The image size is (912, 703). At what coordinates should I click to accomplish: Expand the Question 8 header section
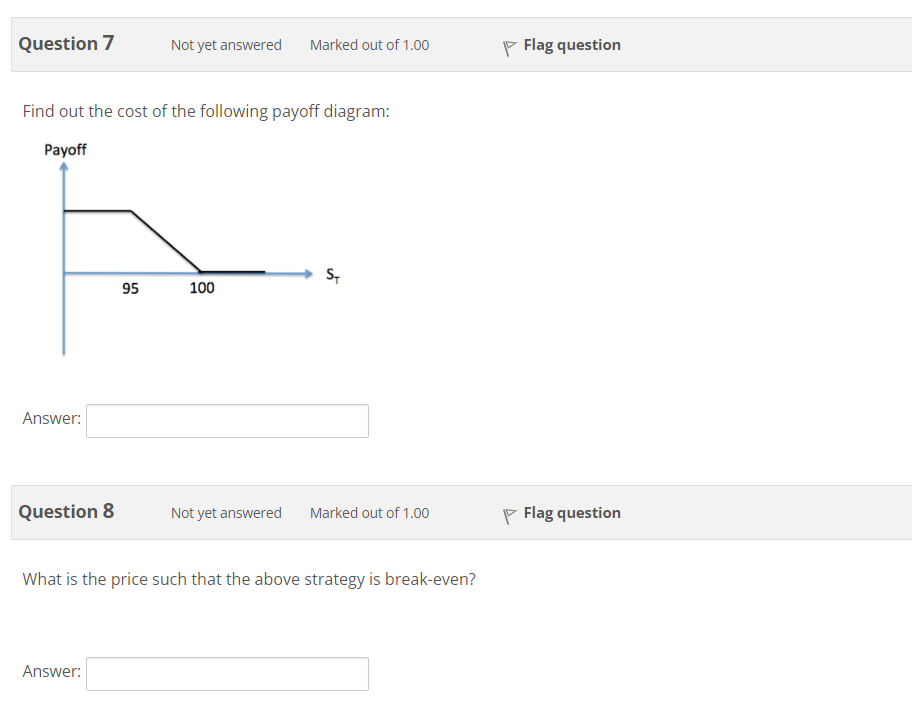point(66,511)
